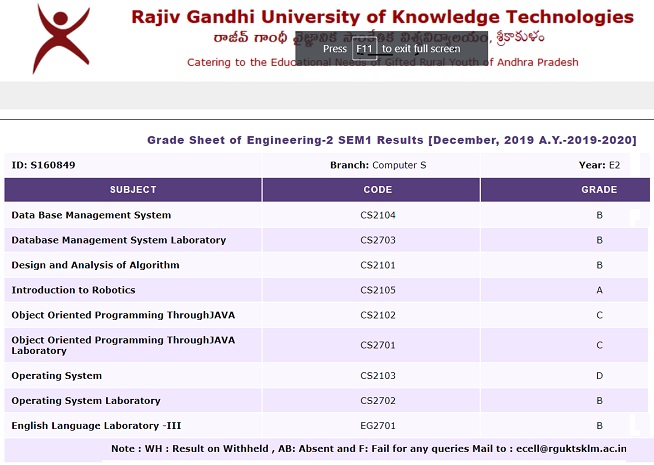Viewport: 654px width, 465px height.
Task: Select Object Oriented Programming ThroughJAVA Laboratory subject
Action: [x=123, y=345]
